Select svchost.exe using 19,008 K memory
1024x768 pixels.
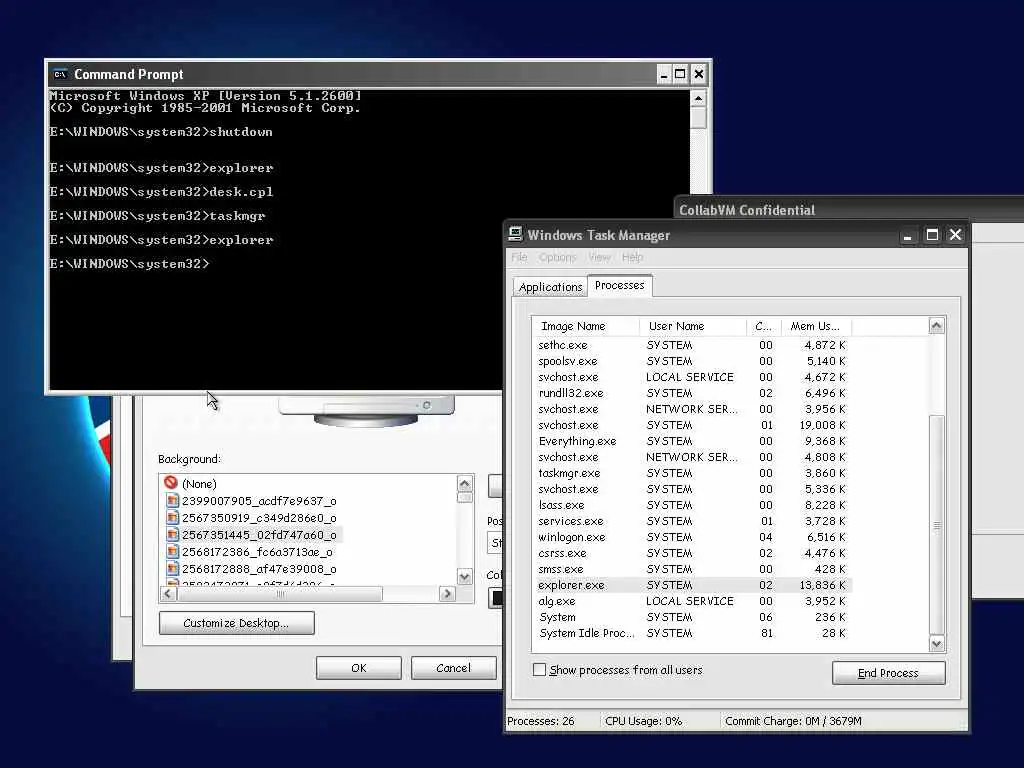692,425
